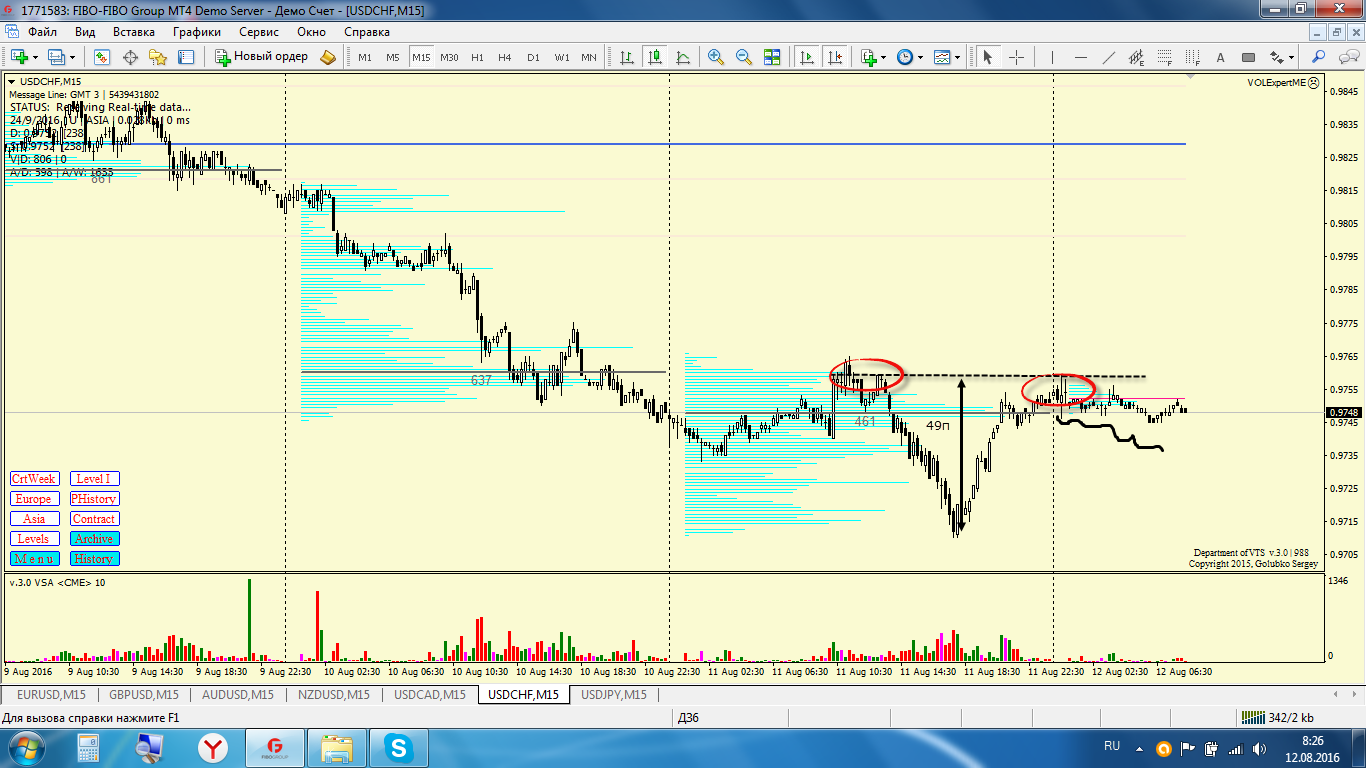Select H1 timeframe
The width and height of the screenshot is (1366, 768).
point(477,57)
